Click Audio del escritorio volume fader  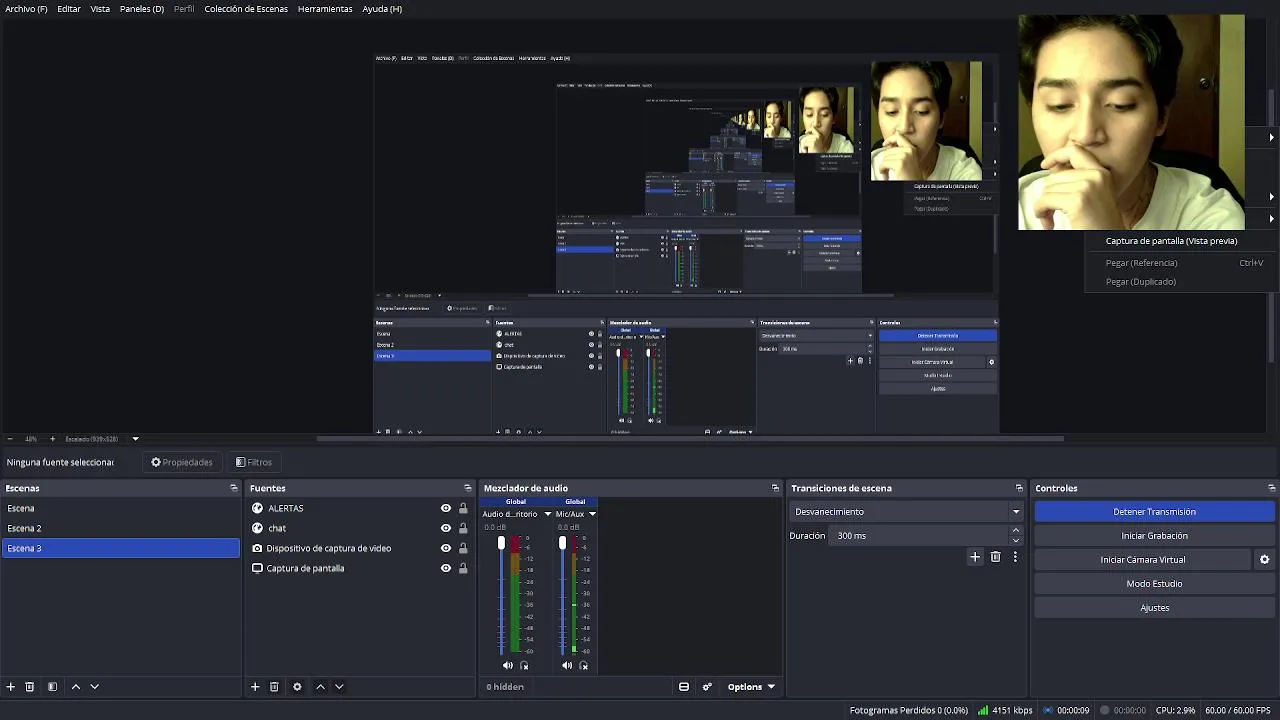[x=501, y=544]
